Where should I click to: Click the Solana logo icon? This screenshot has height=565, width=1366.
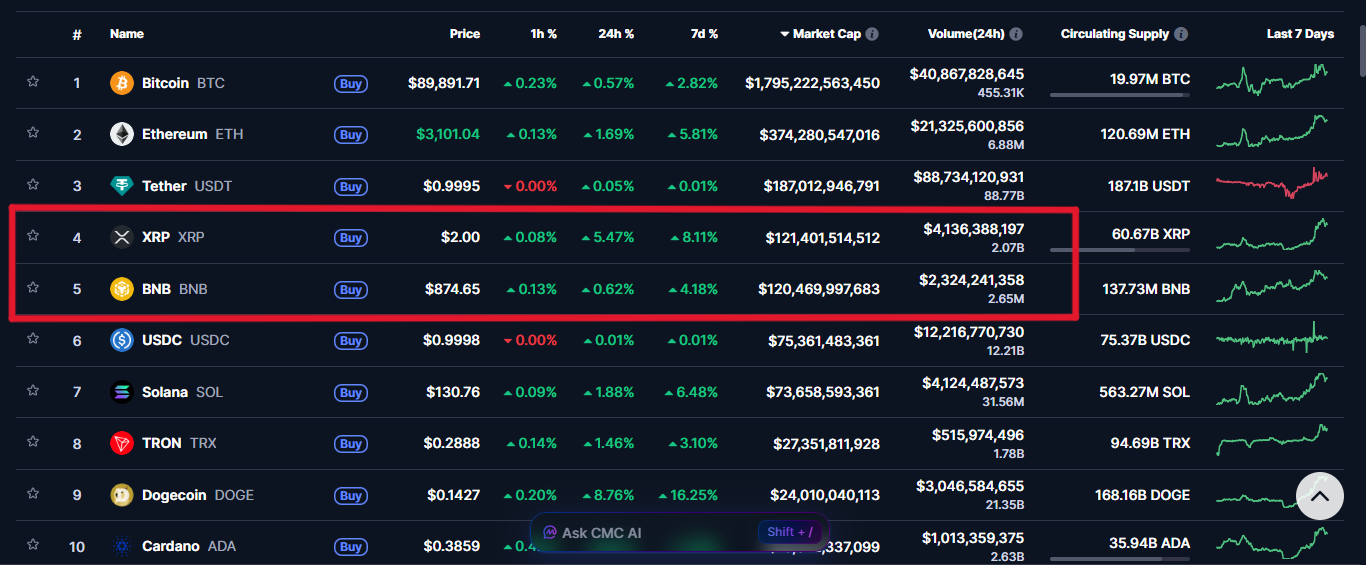(121, 392)
